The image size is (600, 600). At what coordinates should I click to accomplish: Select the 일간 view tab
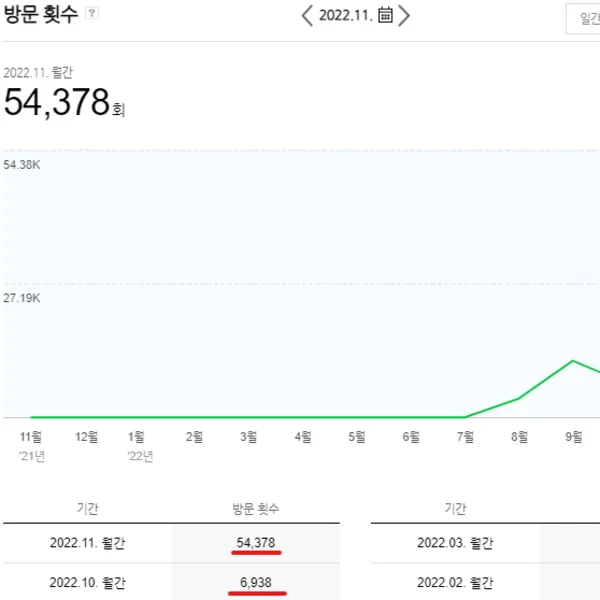587,18
